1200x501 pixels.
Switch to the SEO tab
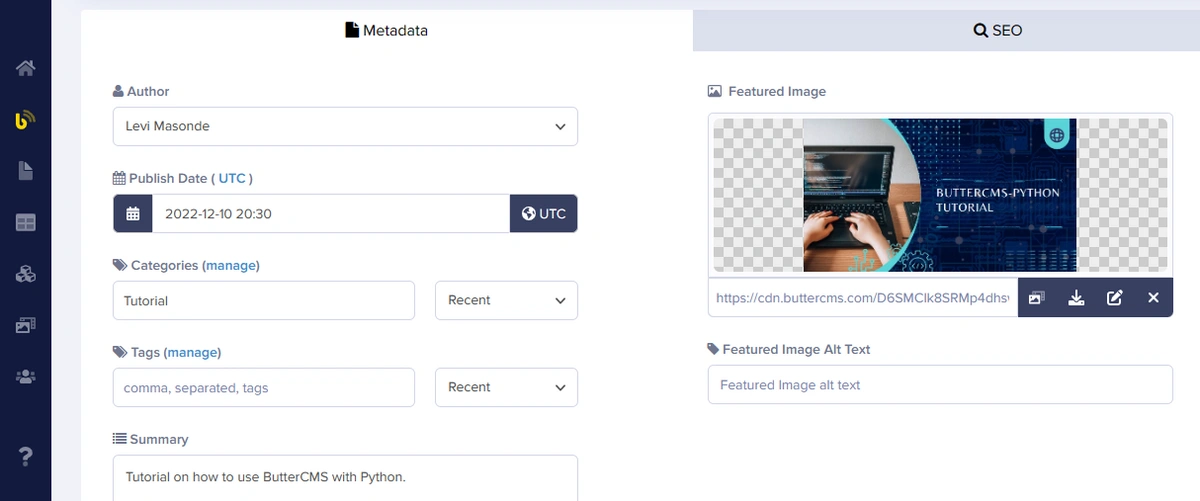(998, 30)
